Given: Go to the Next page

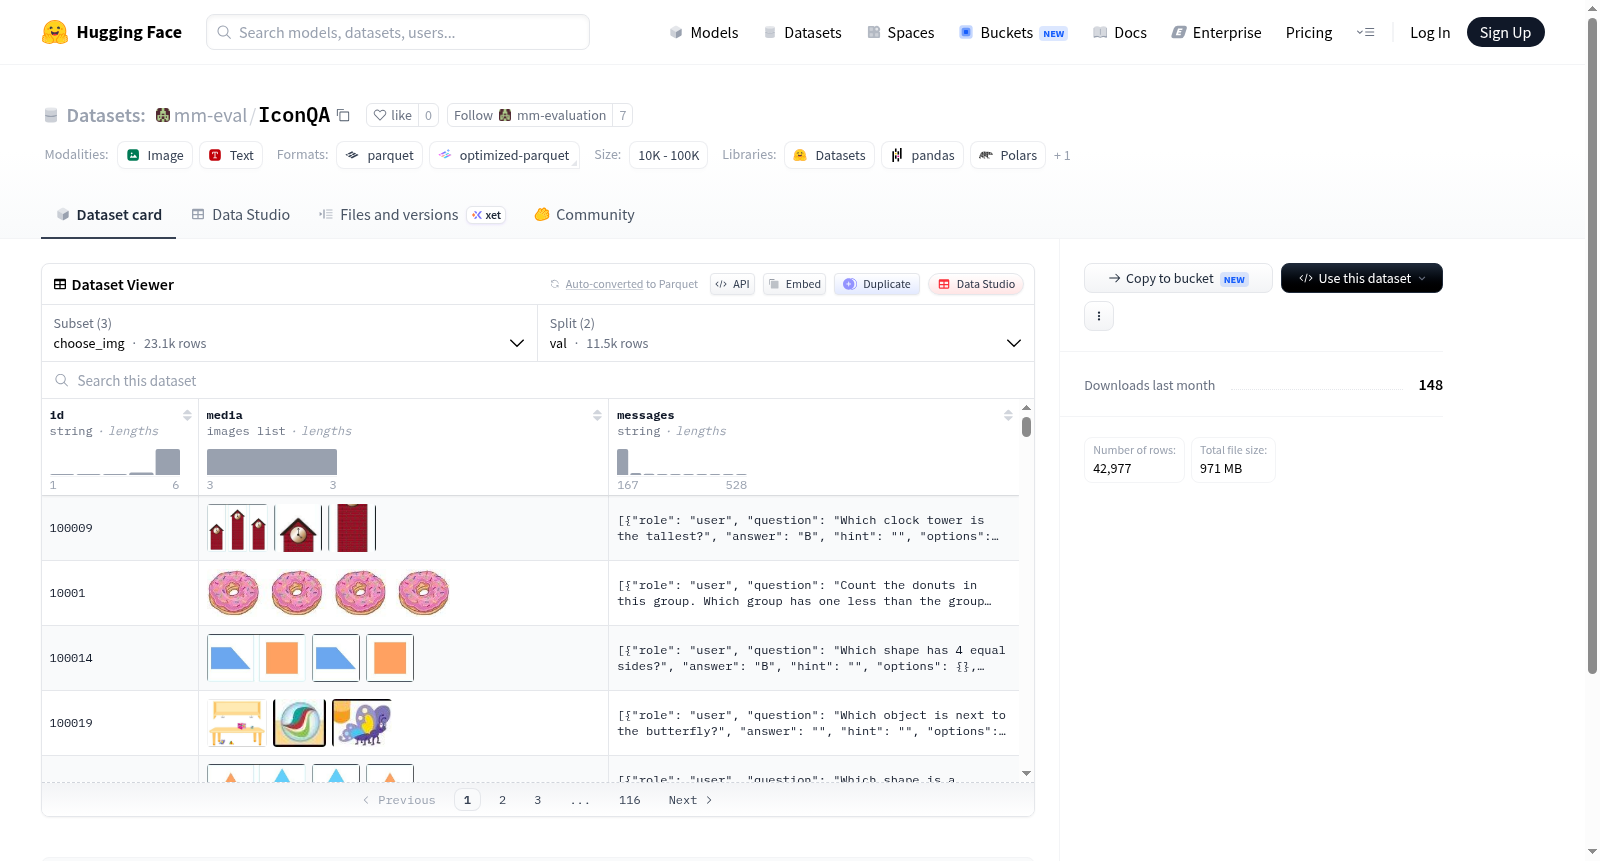Looking at the screenshot, I should pyautogui.click(x=690, y=800).
